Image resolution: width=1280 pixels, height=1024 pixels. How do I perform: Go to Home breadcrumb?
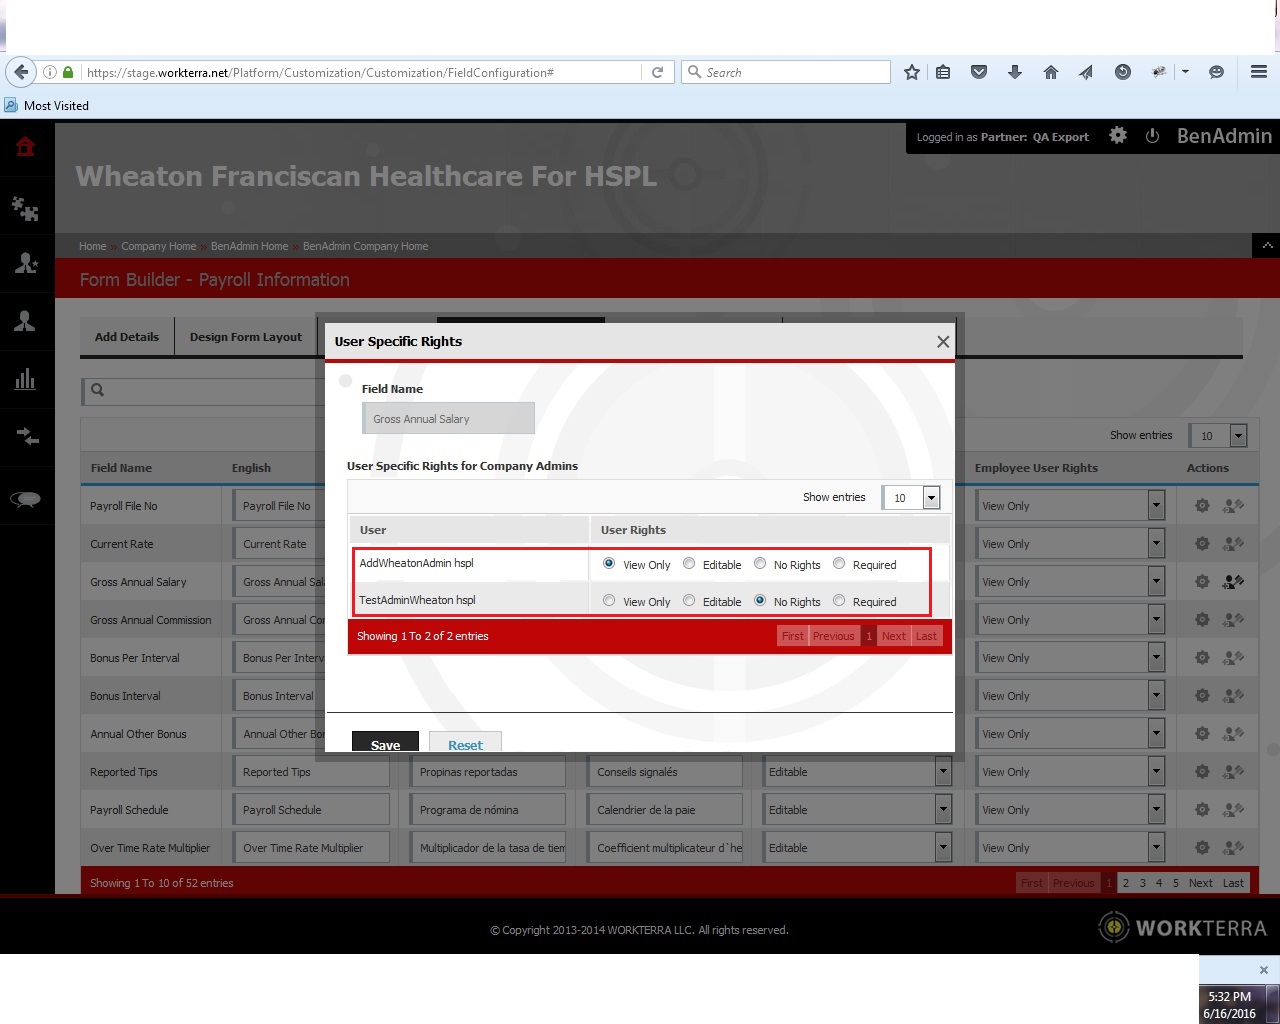tap(93, 246)
